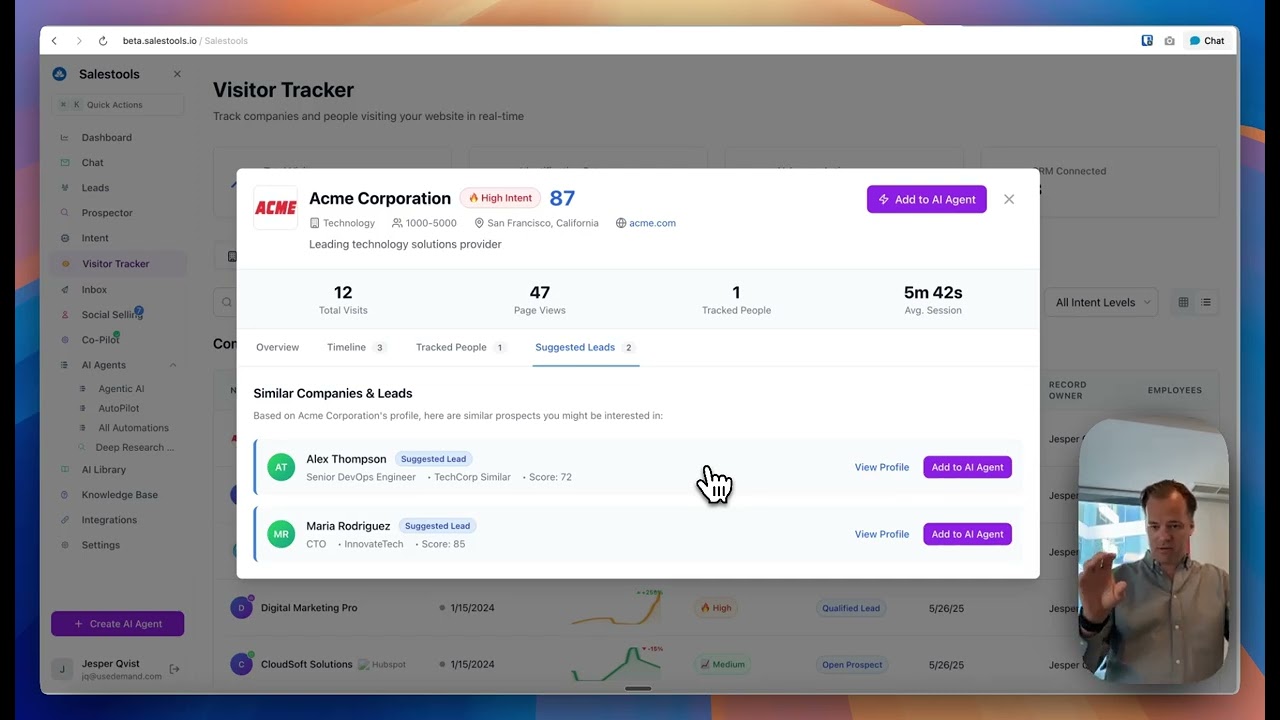
Task: Close the Acme Corporation dialog
Action: 1009,199
